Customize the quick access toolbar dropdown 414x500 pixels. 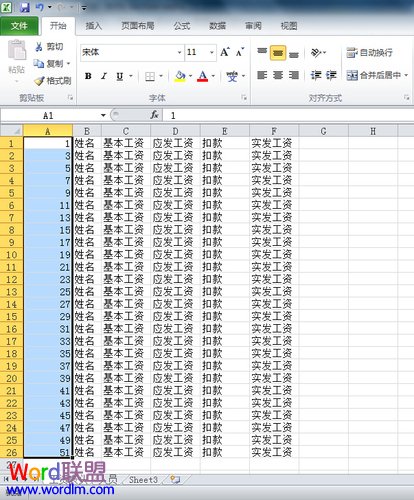pyautogui.click(x=84, y=8)
